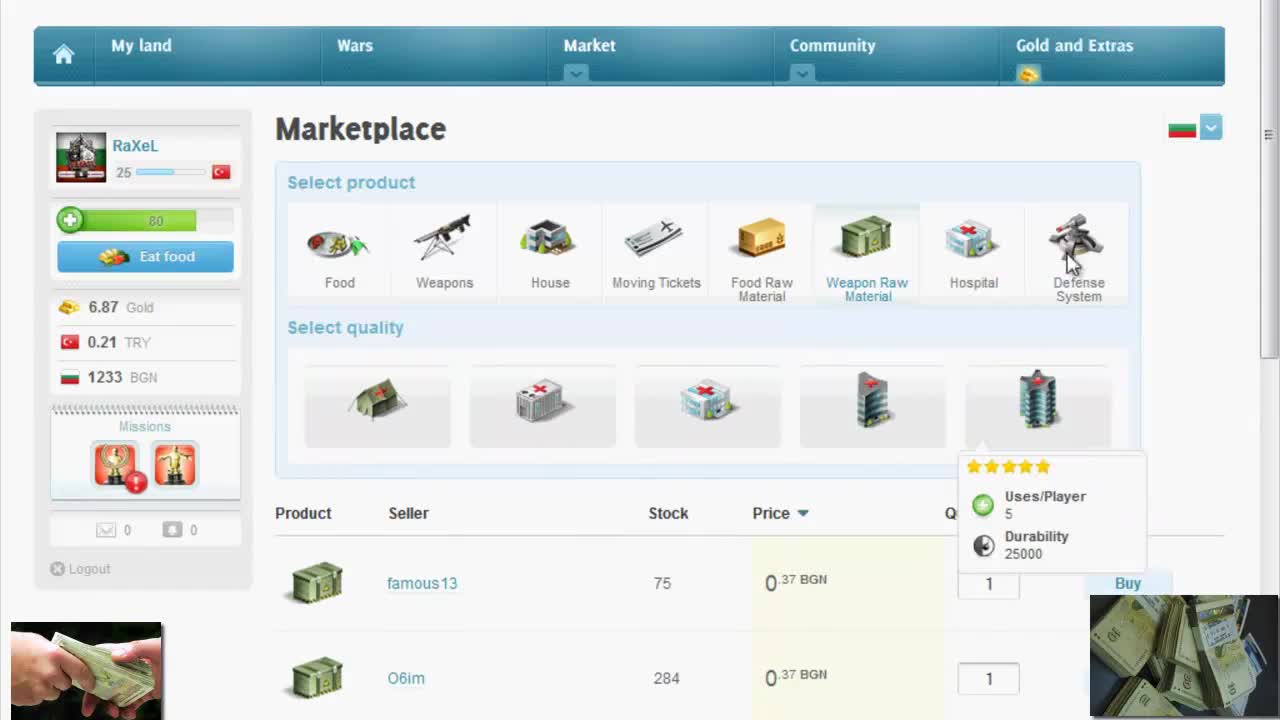
Task: Click the gold icon under Gold and Extras
Action: 1028,74
